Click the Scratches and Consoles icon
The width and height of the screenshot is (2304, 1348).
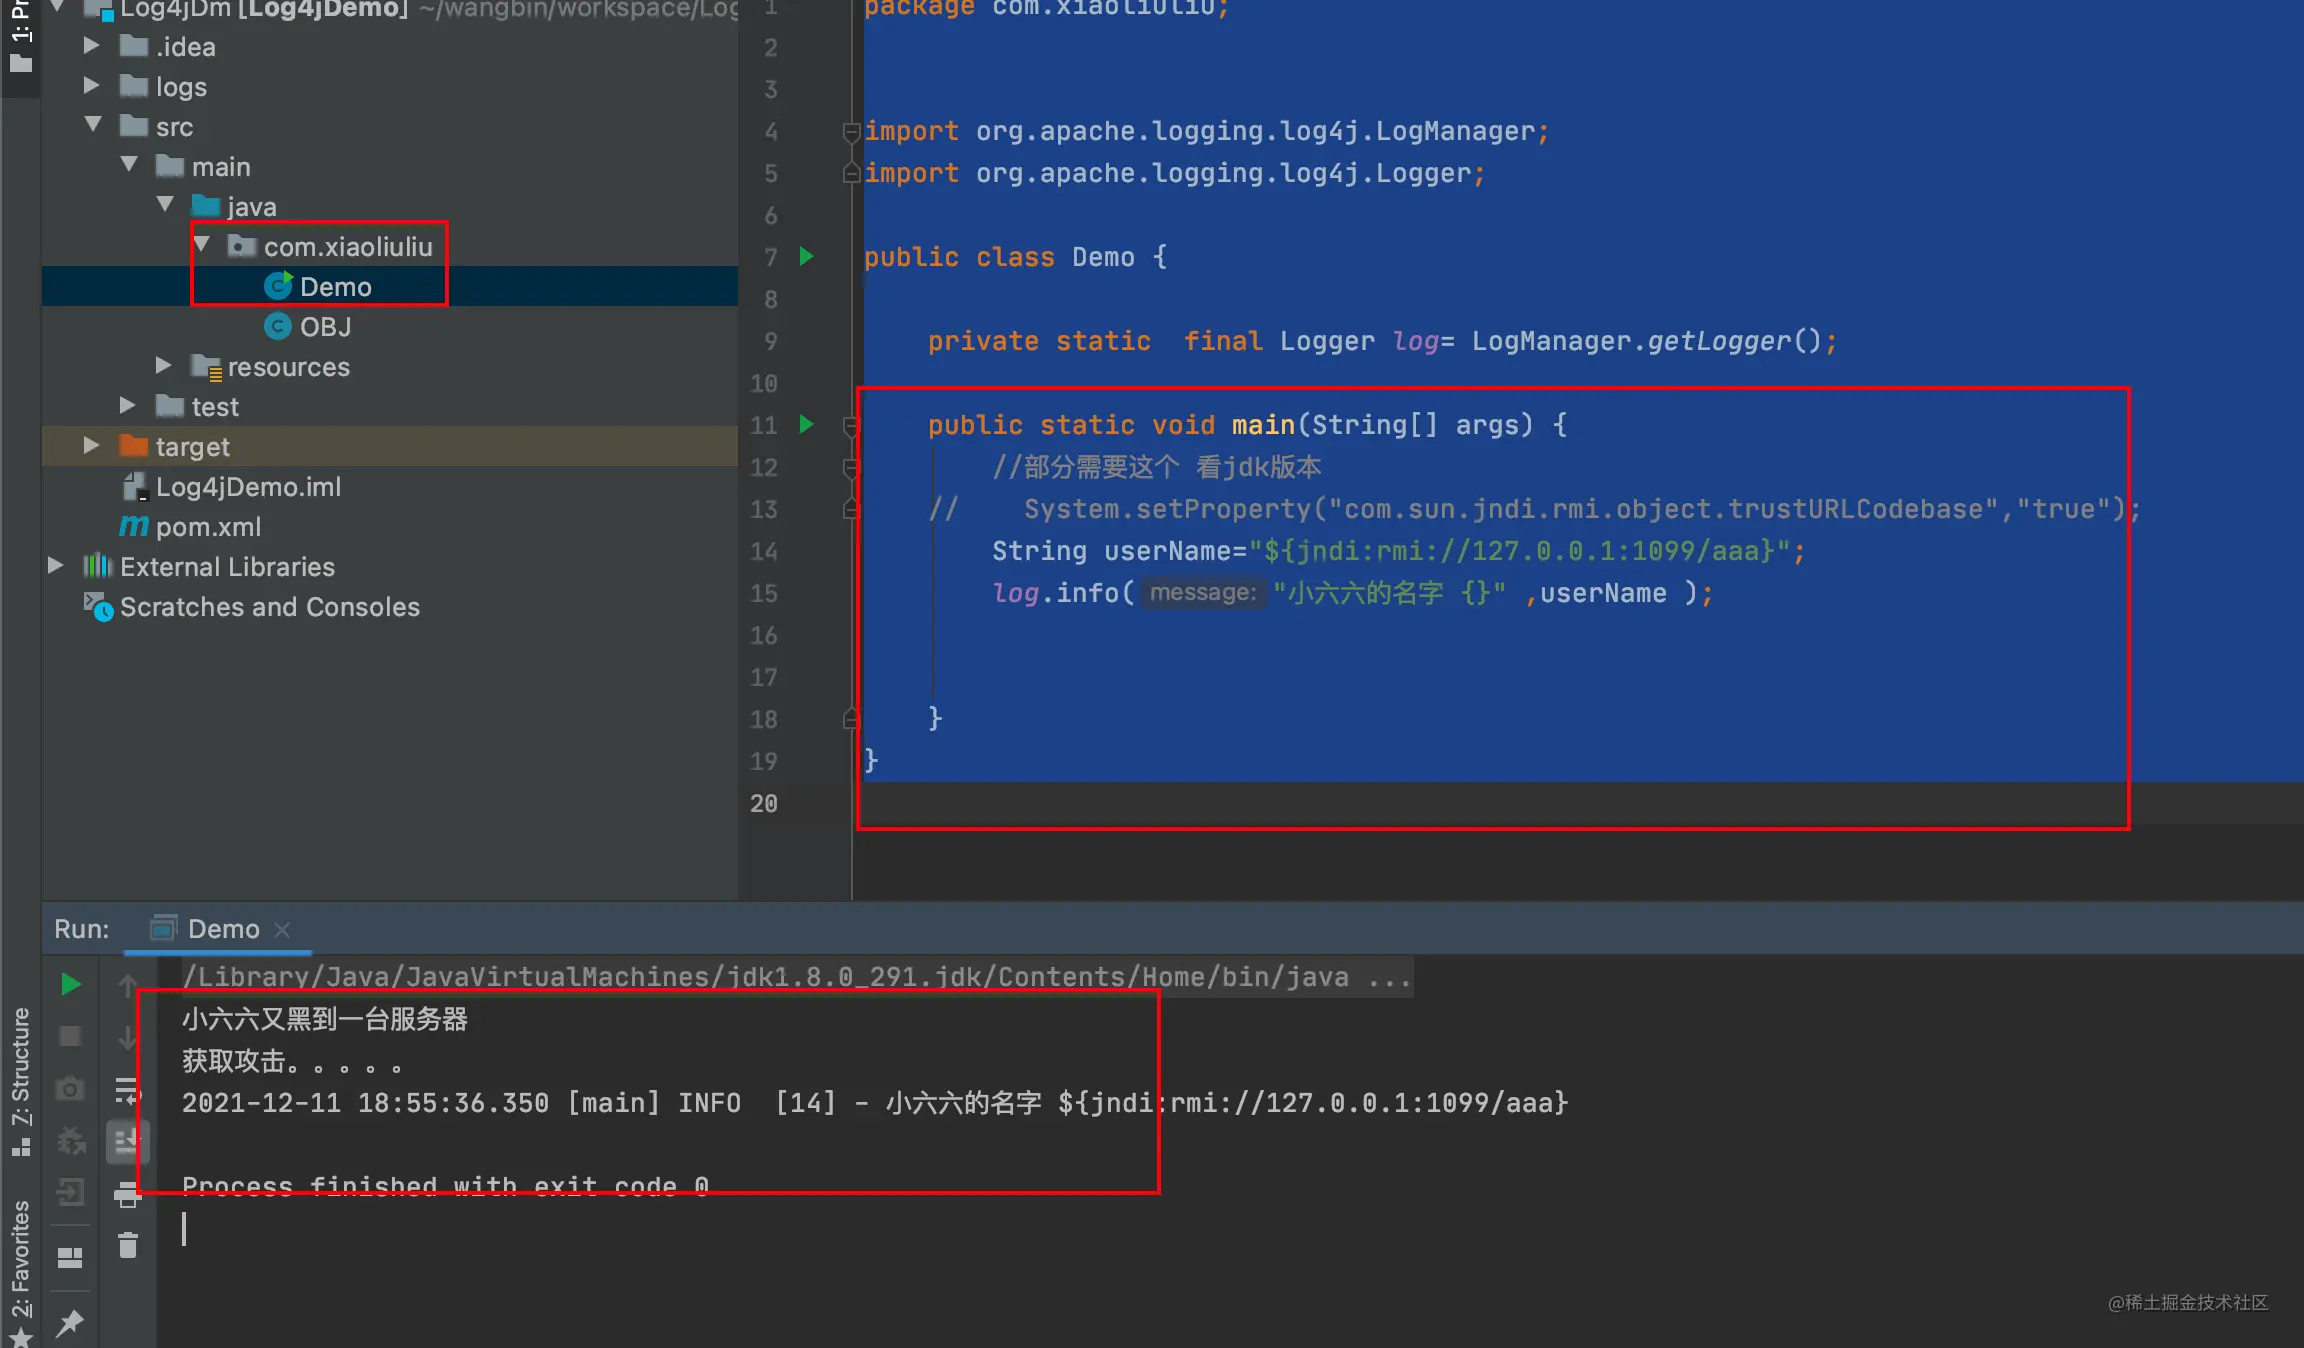pyautogui.click(x=98, y=607)
